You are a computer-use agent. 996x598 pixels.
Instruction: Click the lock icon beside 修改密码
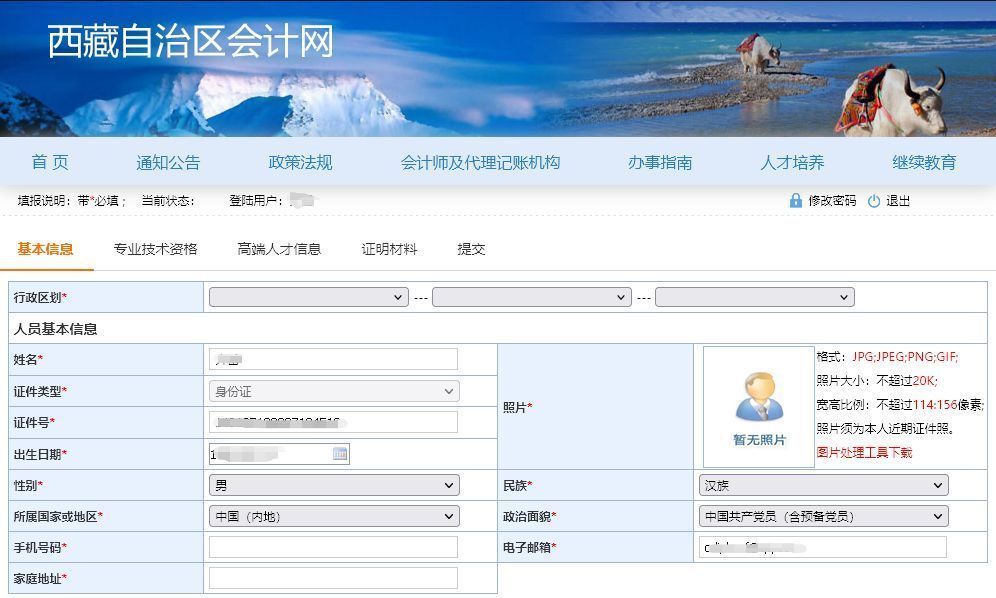tap(796, 201)
